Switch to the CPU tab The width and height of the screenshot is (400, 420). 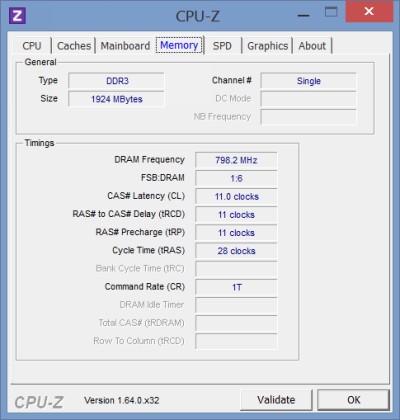coord(32,46)
